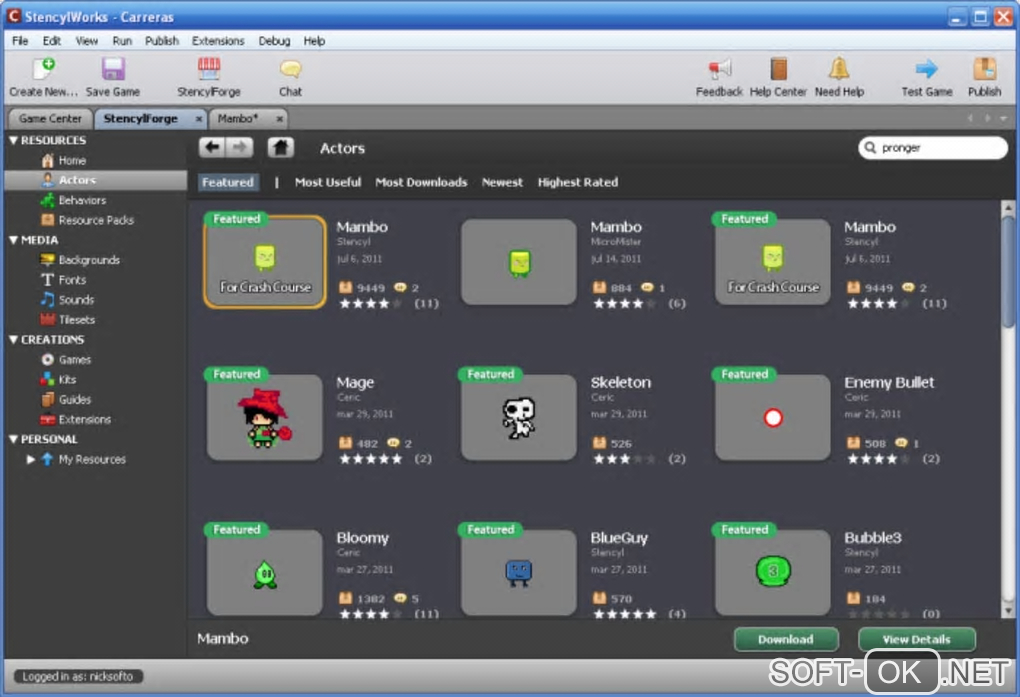The height and width of the screenshot is (697, 1020).
Task: Click the Create New toolbar icon
Action: (x=43, y=69)
